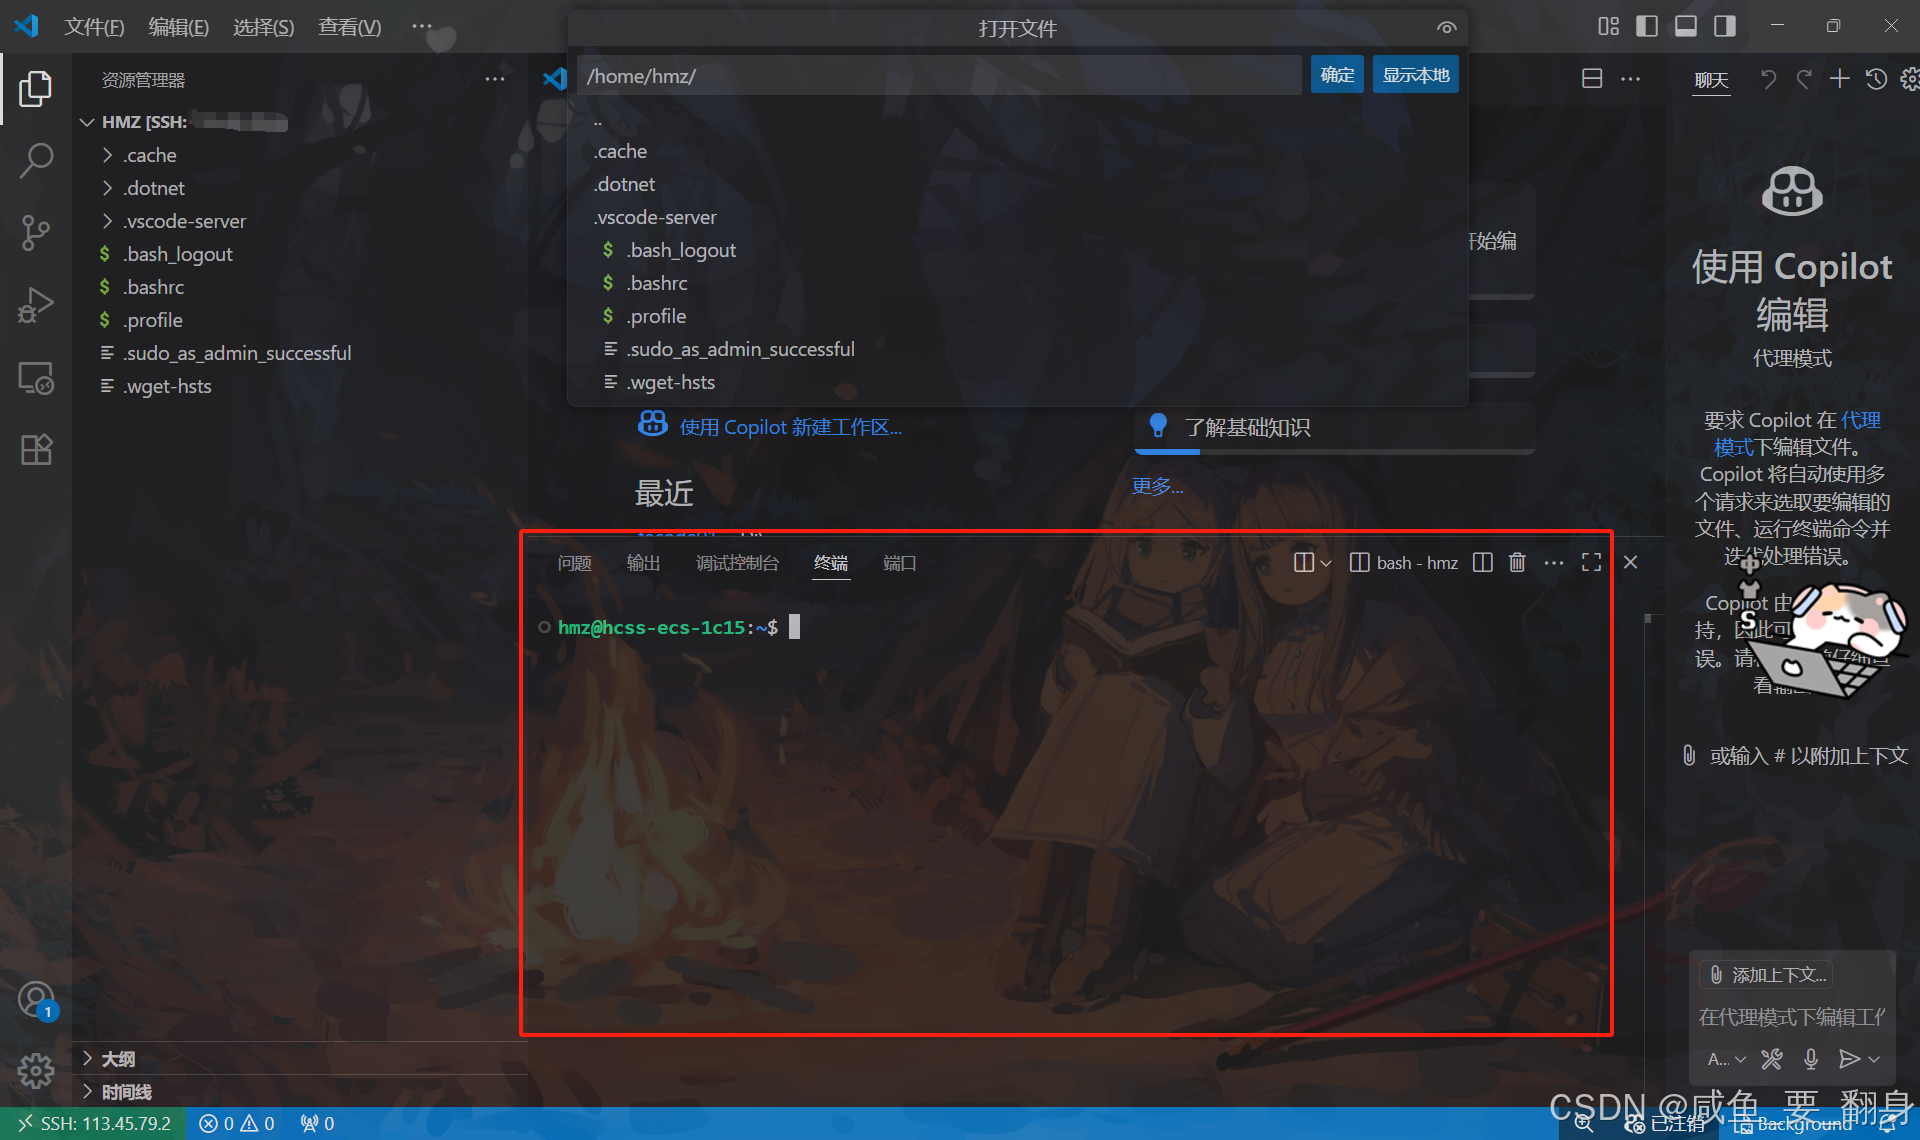1920x1140 pixels.
Task: Open the Explorer view in activity bar
Action: (36, 89)
